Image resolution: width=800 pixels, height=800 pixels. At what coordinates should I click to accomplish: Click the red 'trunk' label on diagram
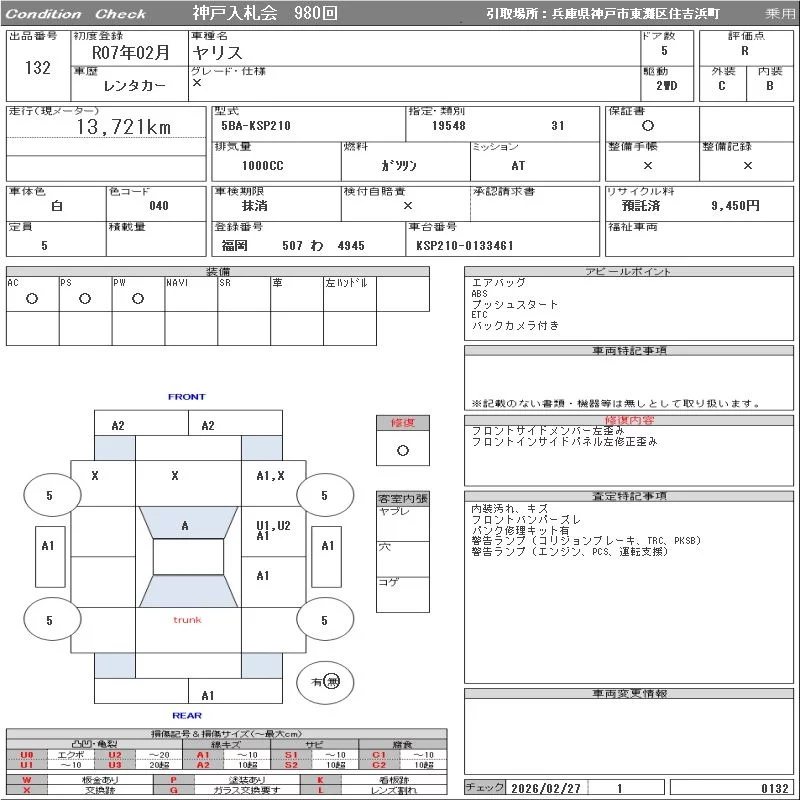tap(187, 620)
